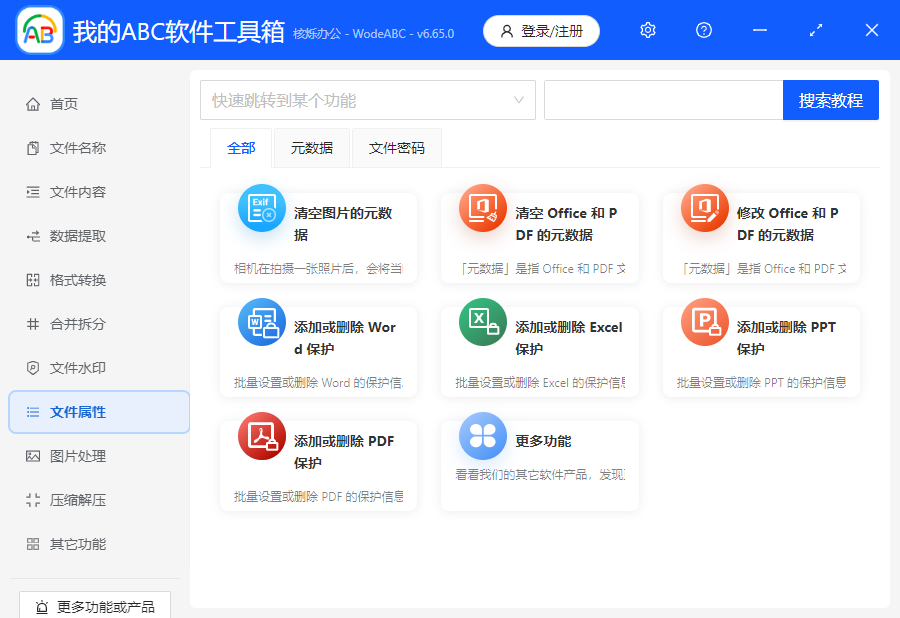
Task: Click the home icon beside 首页
Action: (33, 104)
